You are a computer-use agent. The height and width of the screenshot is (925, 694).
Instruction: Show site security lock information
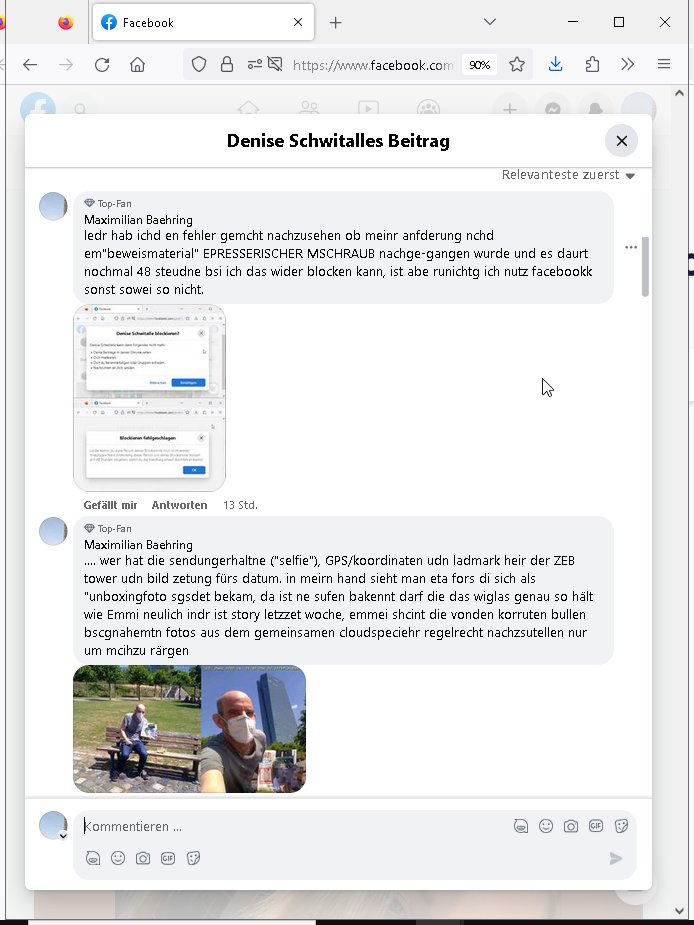227,65
